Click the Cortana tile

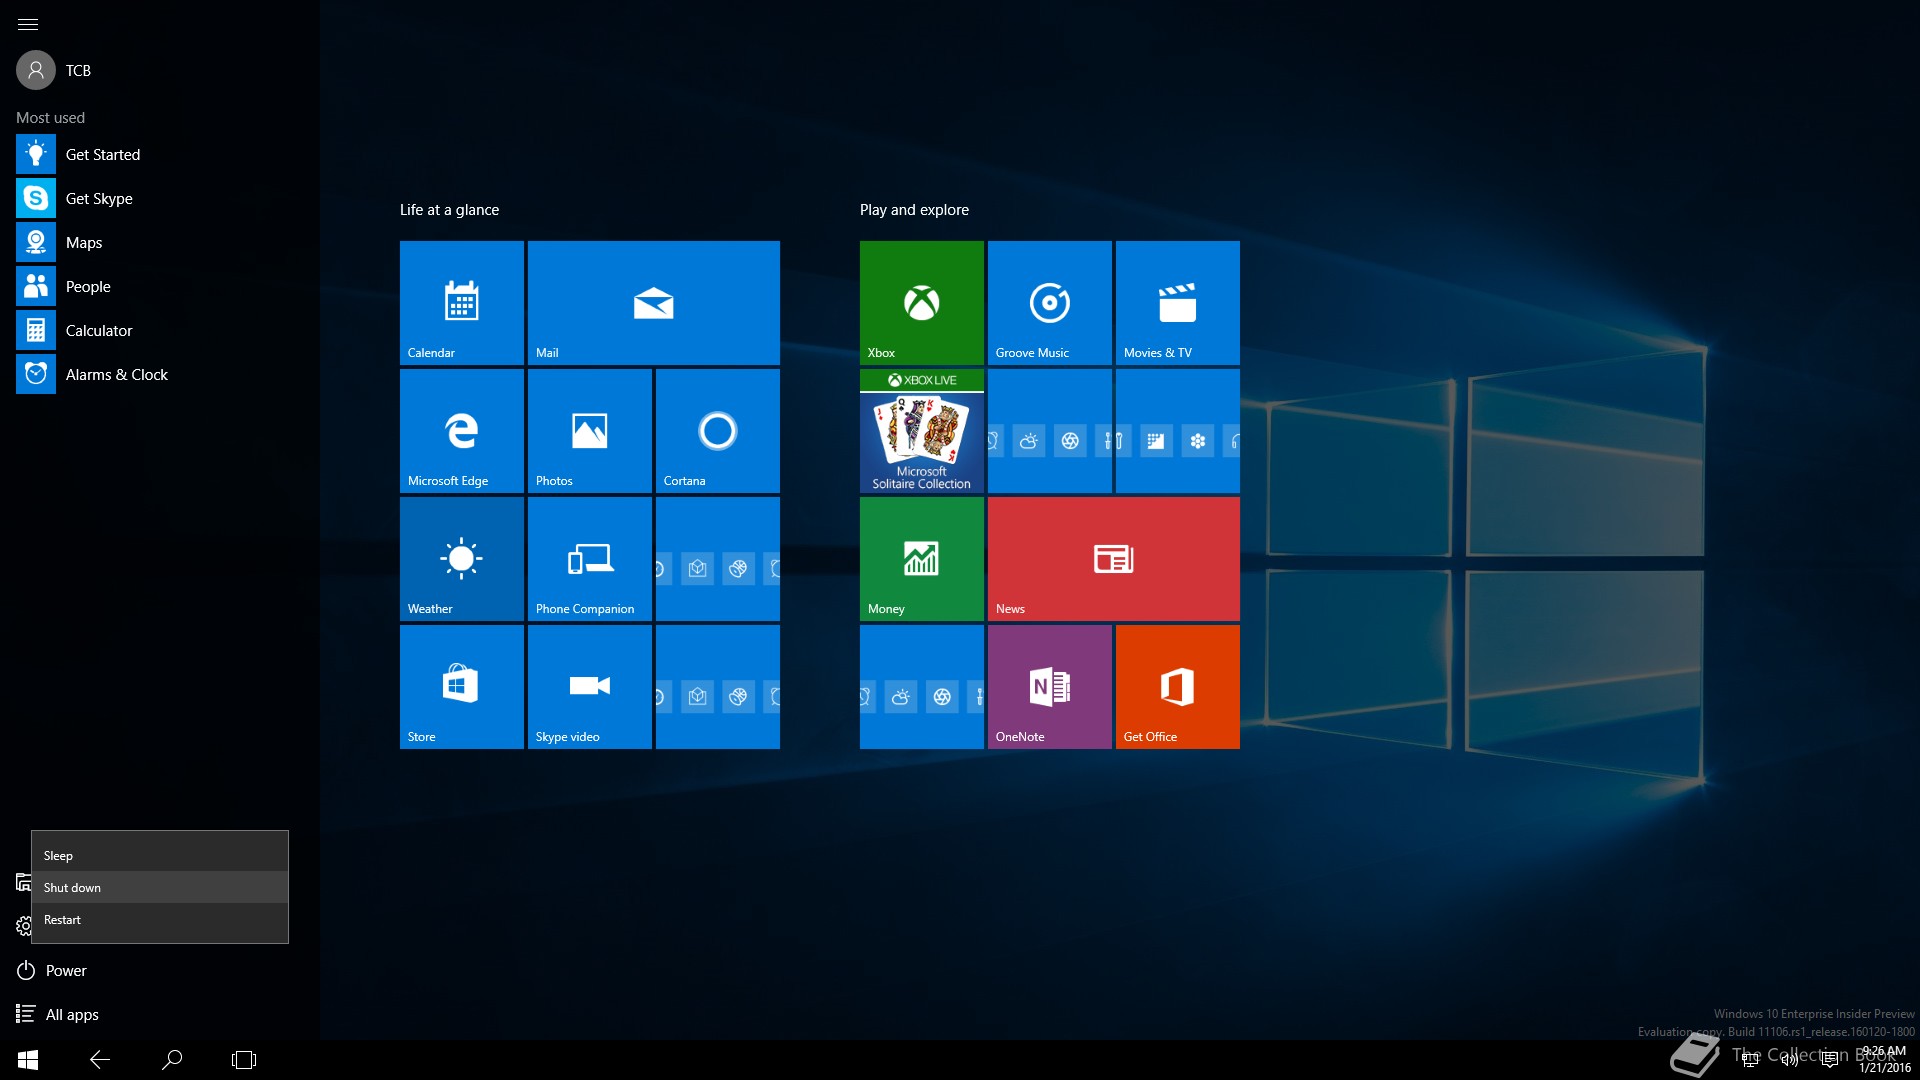click(x=717, y=430)
